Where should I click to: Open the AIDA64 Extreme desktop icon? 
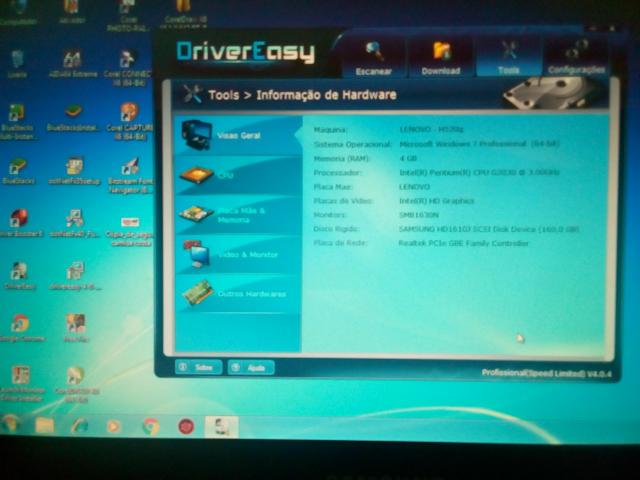[x=73, y=63]
